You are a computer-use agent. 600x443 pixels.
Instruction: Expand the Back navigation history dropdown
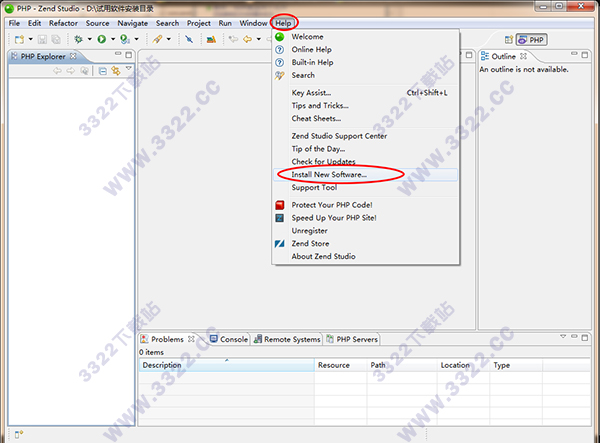point(259,39)
